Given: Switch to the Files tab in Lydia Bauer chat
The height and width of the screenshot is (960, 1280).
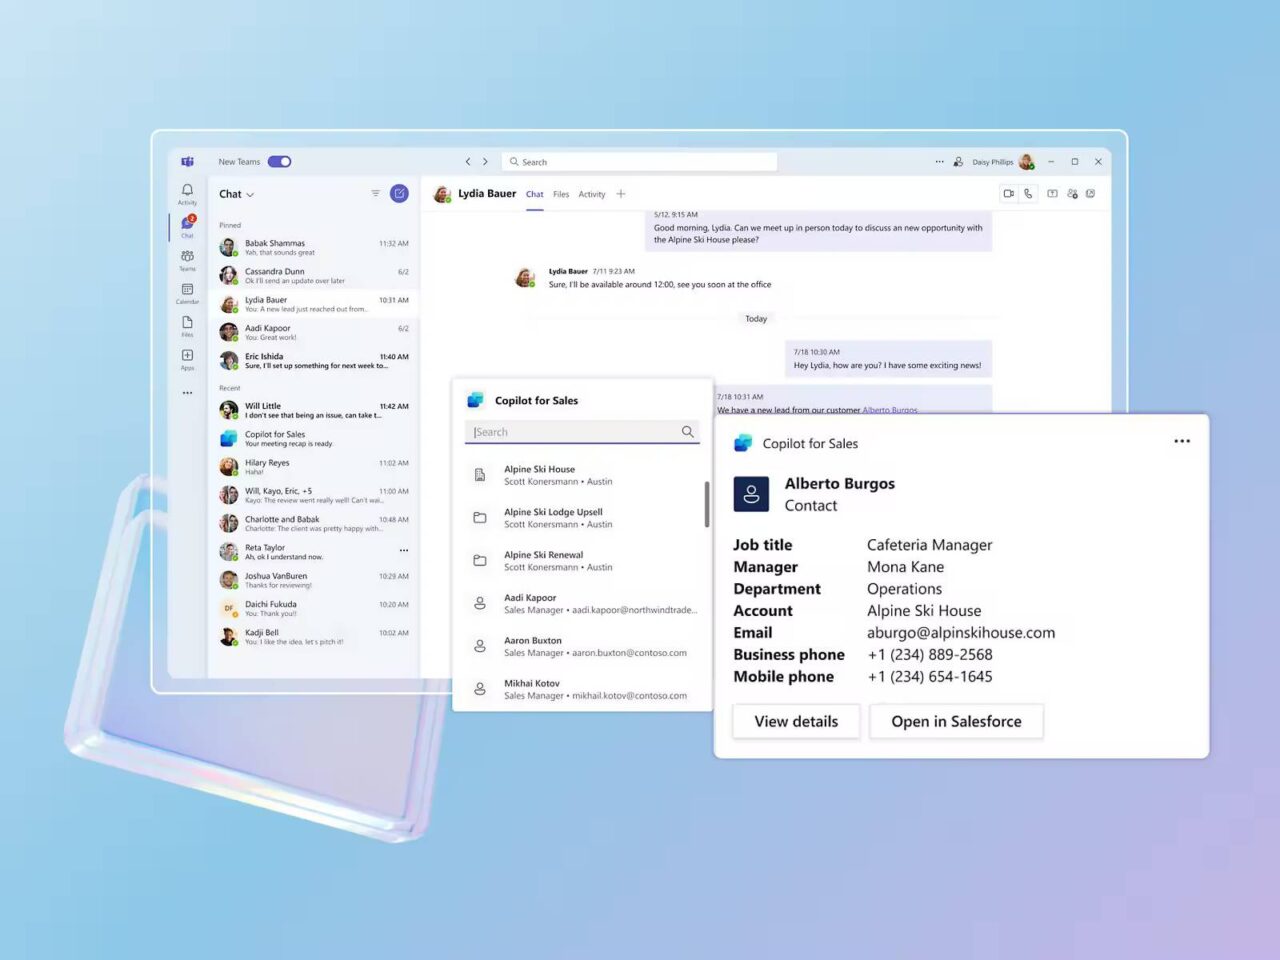Looking at the screenshot, I should 561,194.
